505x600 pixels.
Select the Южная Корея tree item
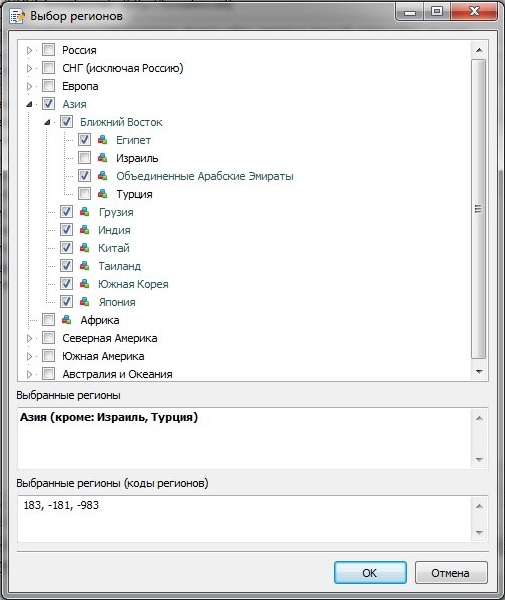pyautogui.click(x=133, y=284)
